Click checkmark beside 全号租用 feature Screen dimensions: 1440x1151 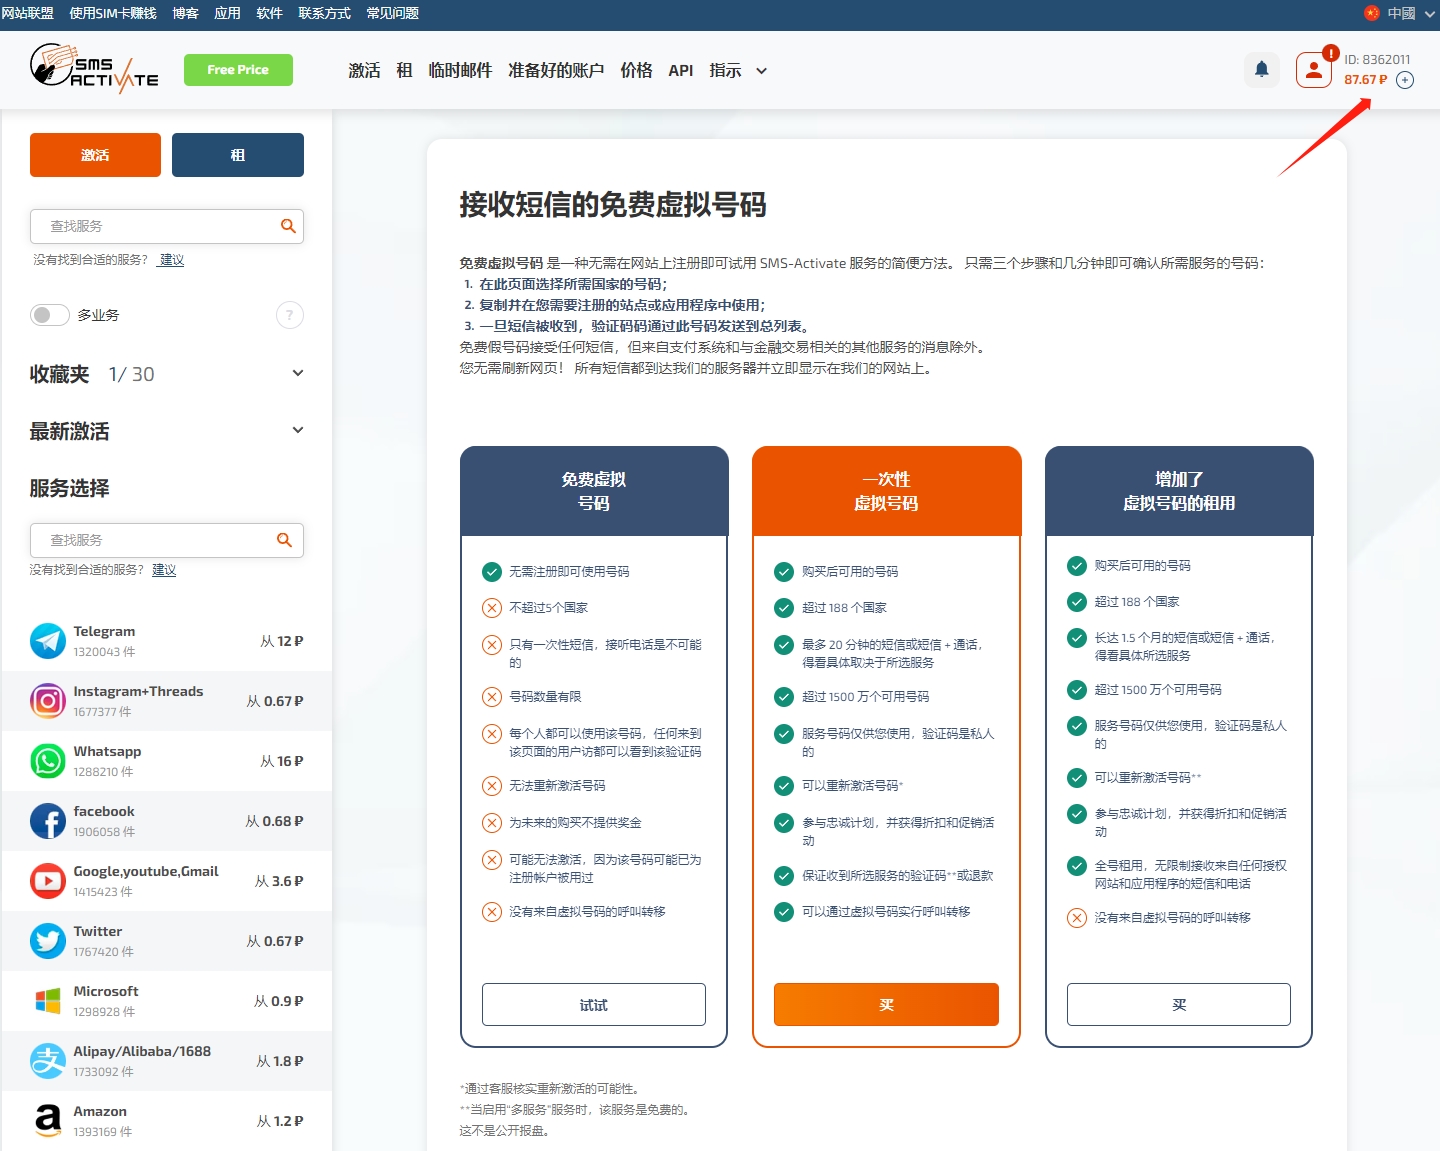(1077, 866)
